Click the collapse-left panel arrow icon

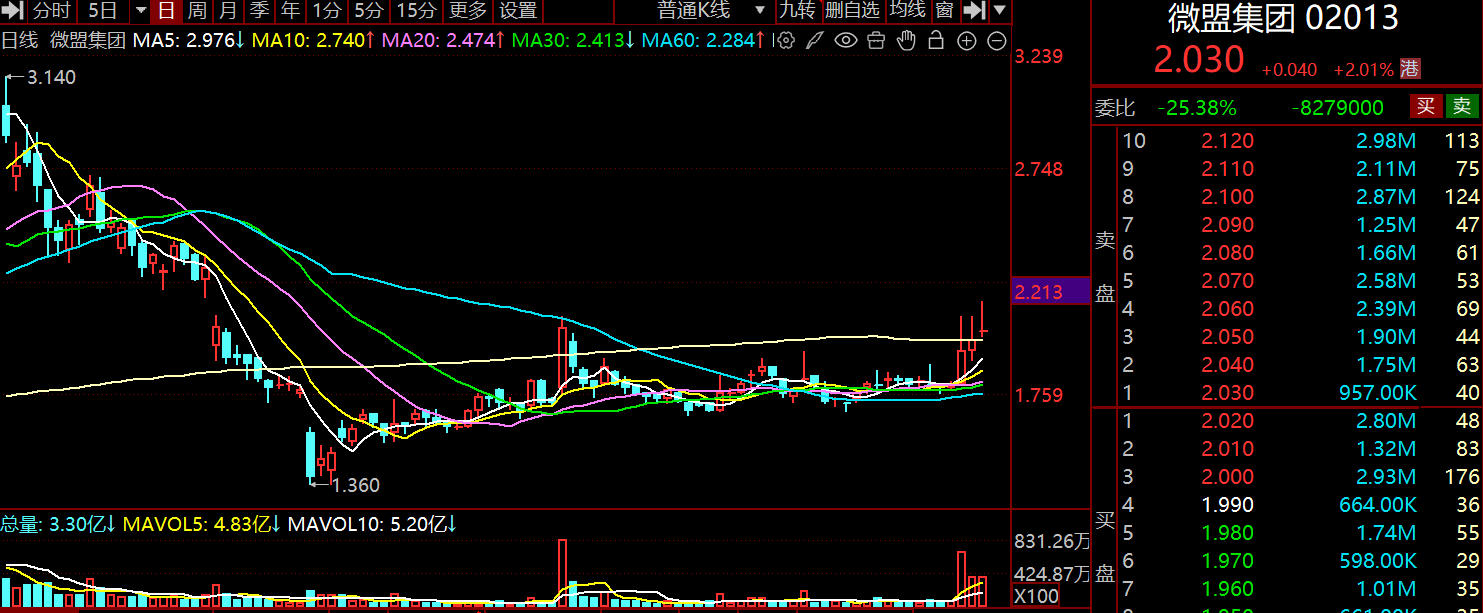pyautogui.click(x=13, y=11)
